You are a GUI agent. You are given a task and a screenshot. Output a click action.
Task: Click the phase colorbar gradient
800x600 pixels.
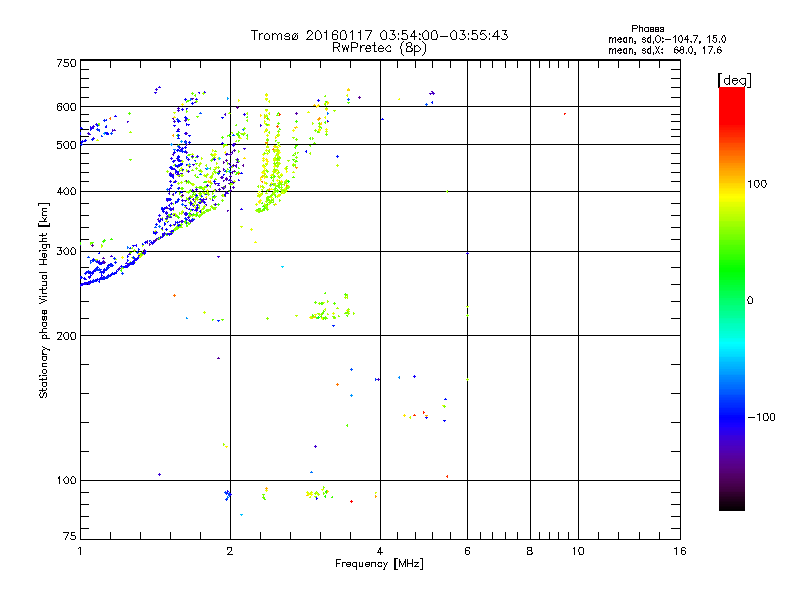pyautogui.click(x=732, y=298)
